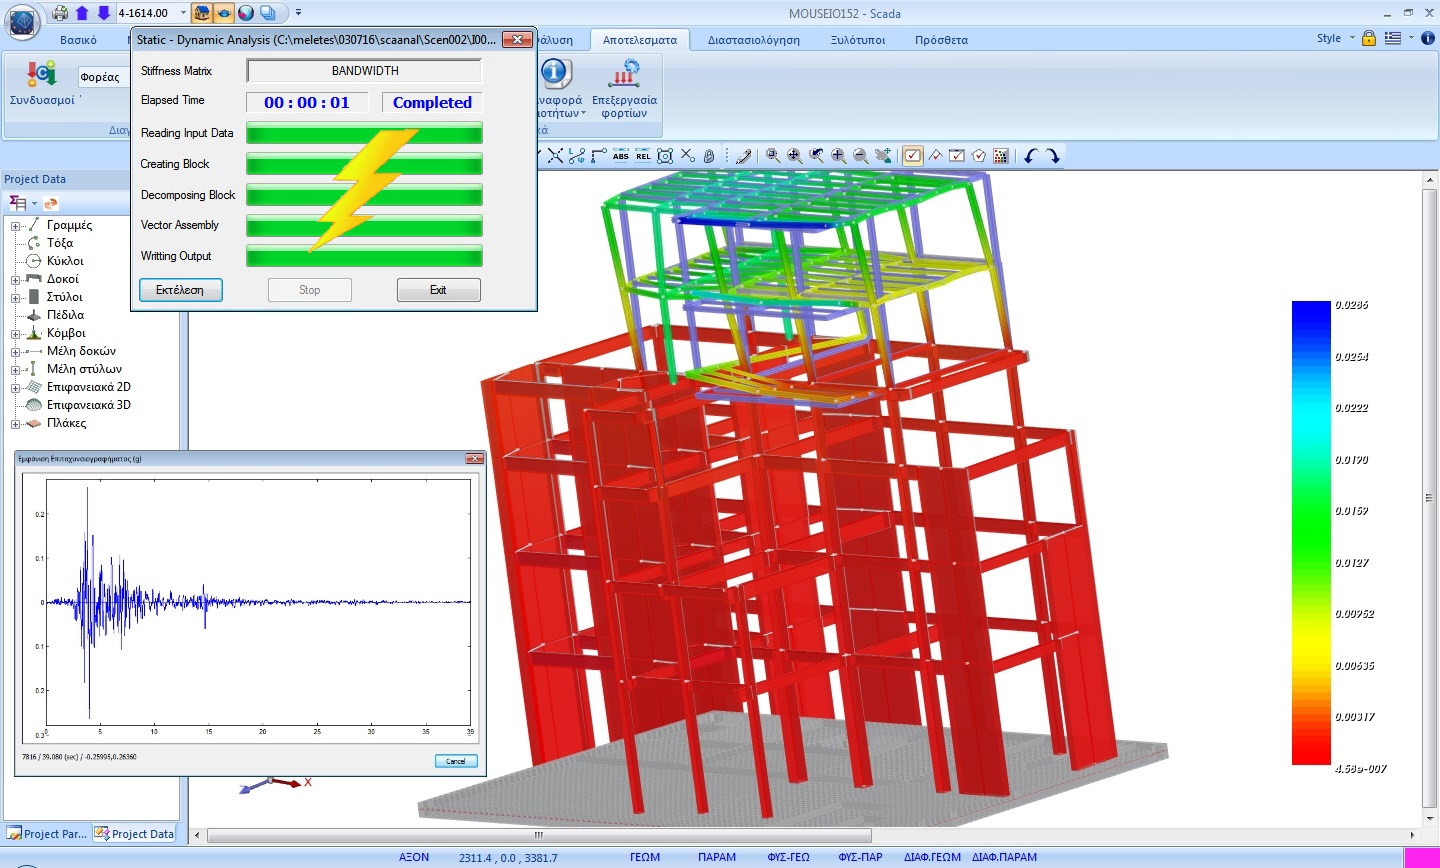Click the print icon in quick access toolbar

(60, 13)
